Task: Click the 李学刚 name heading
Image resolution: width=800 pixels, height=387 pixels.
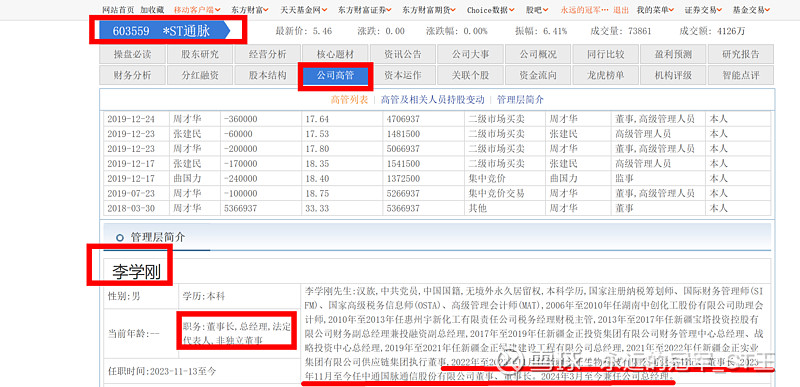Action: pyautogui.click(x=136, y=272)
